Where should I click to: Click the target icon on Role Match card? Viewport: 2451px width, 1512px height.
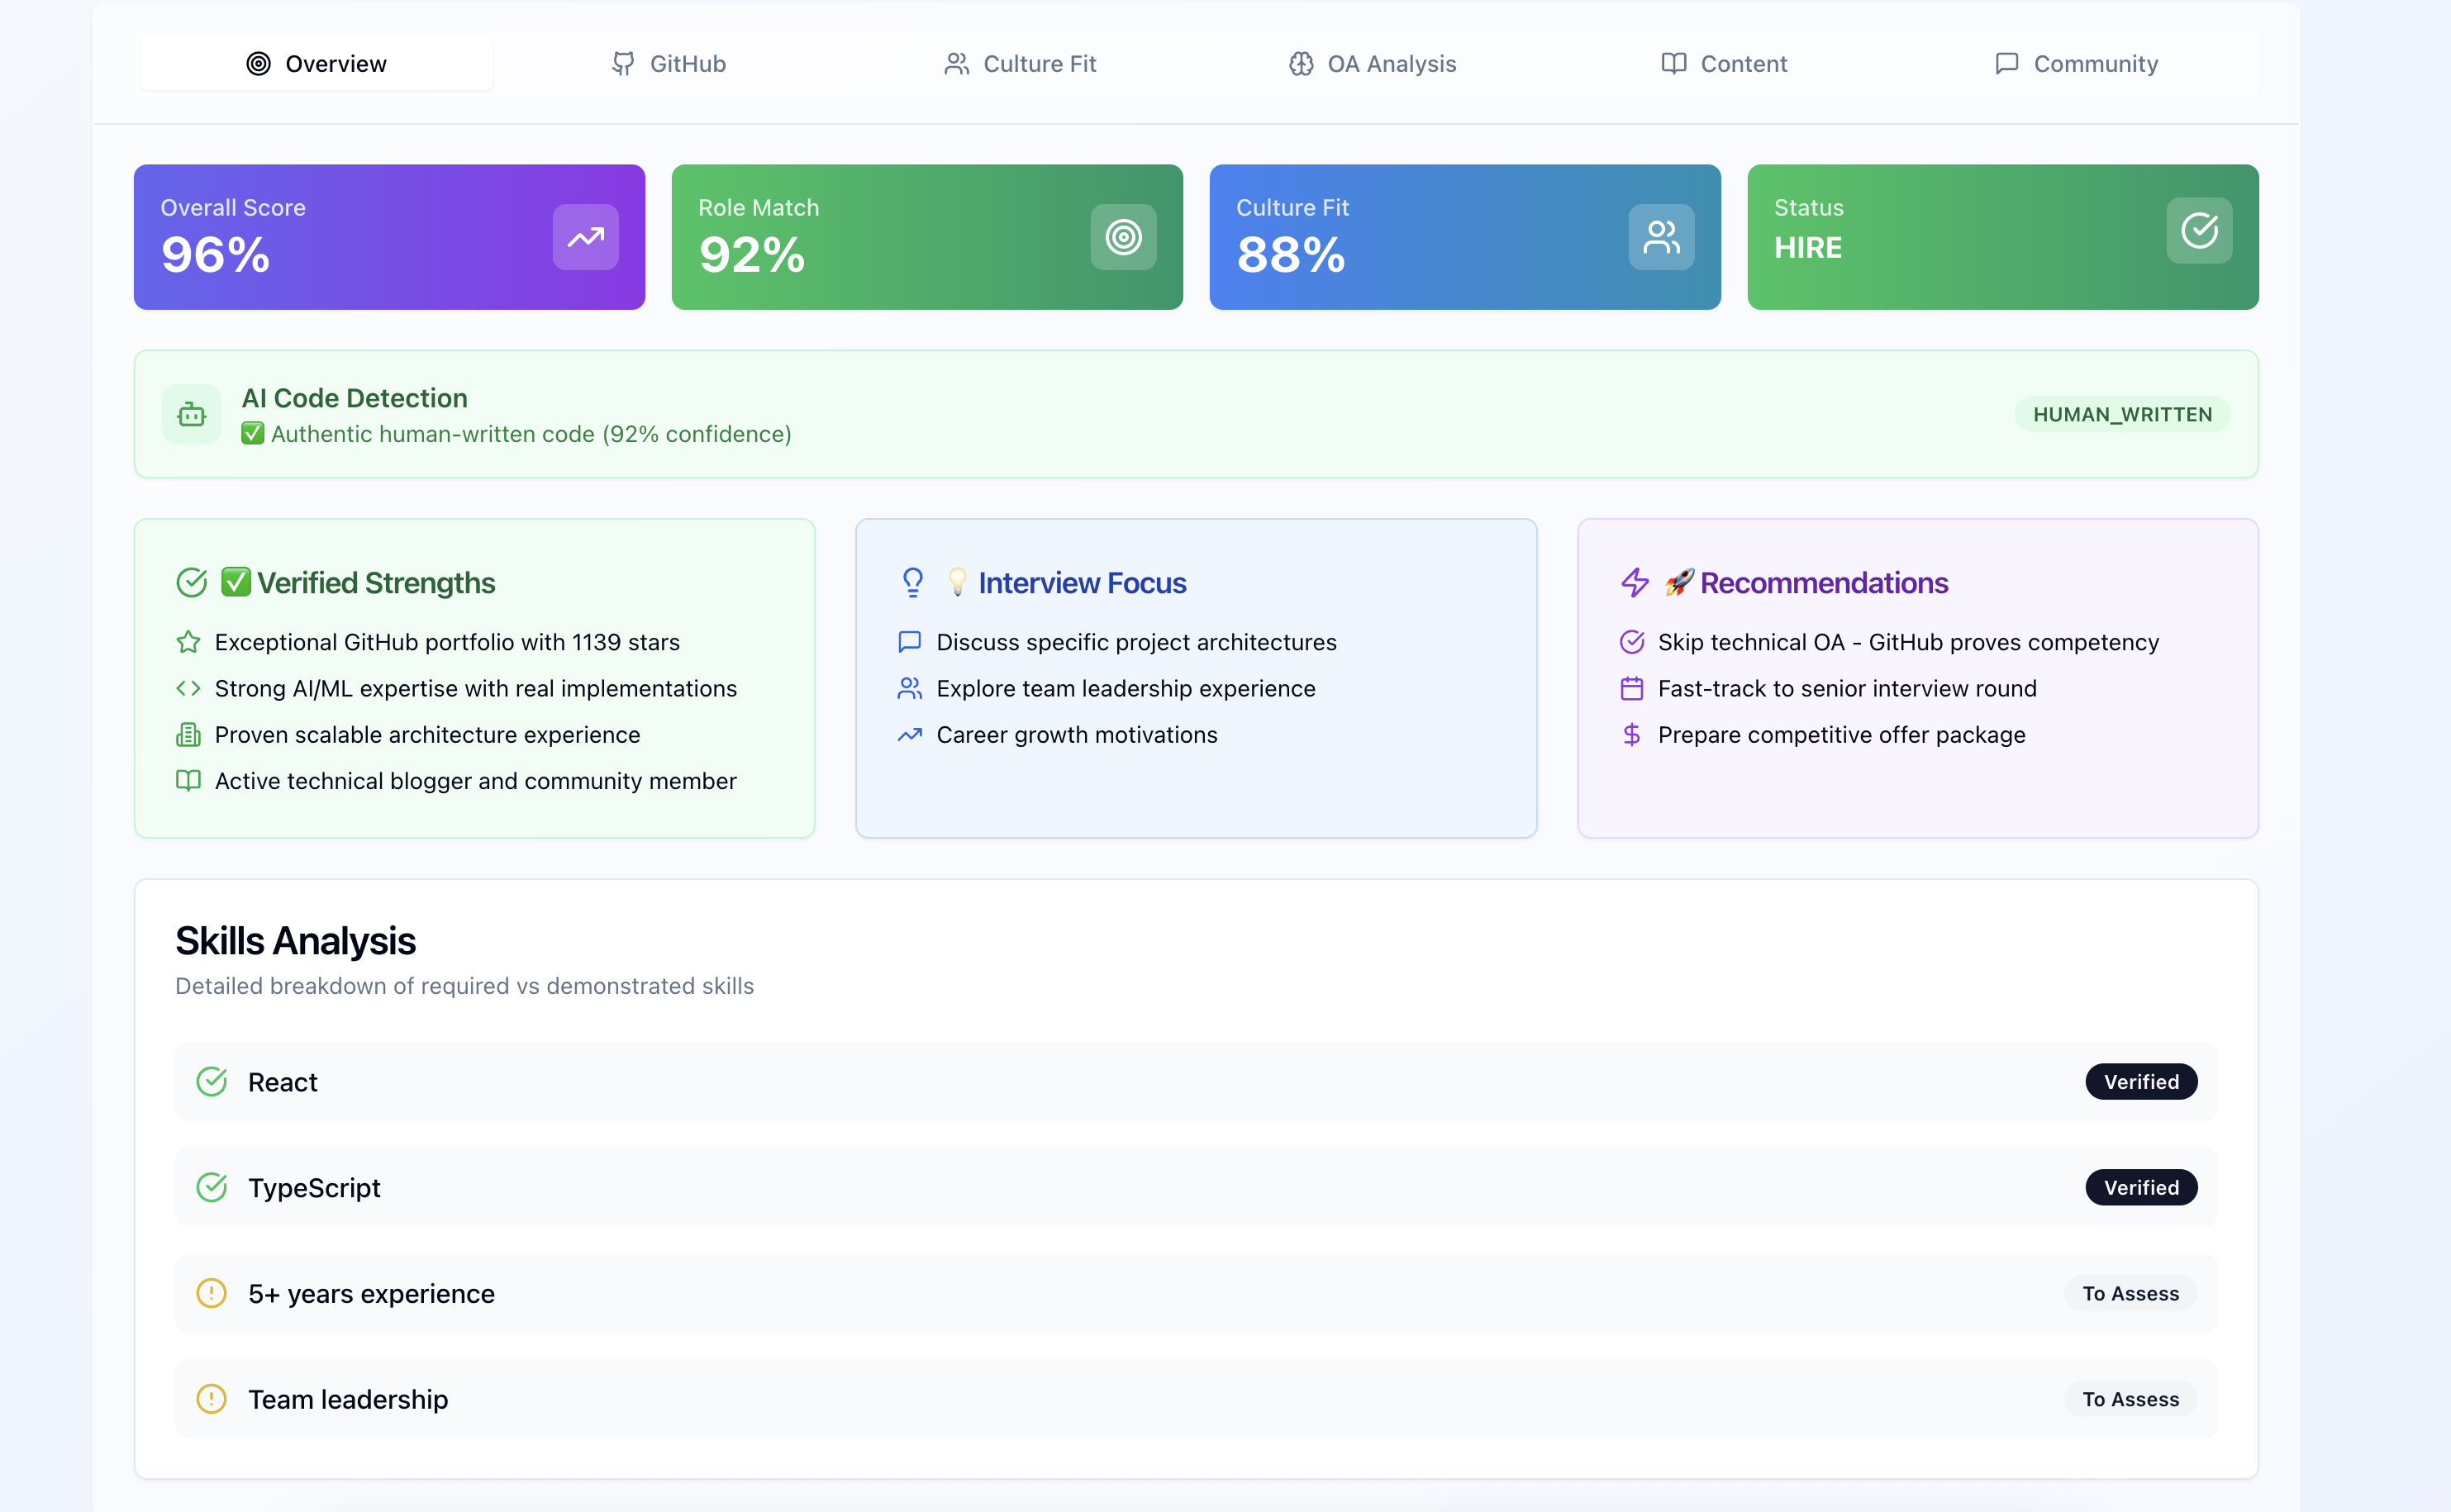[1123, 237]
